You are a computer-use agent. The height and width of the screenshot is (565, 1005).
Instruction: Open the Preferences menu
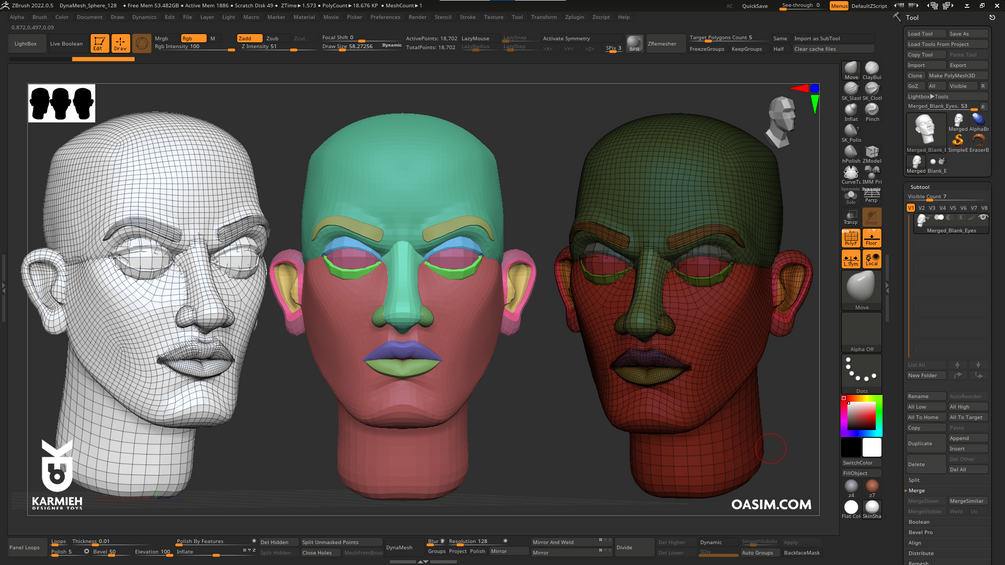pos(385,17)
